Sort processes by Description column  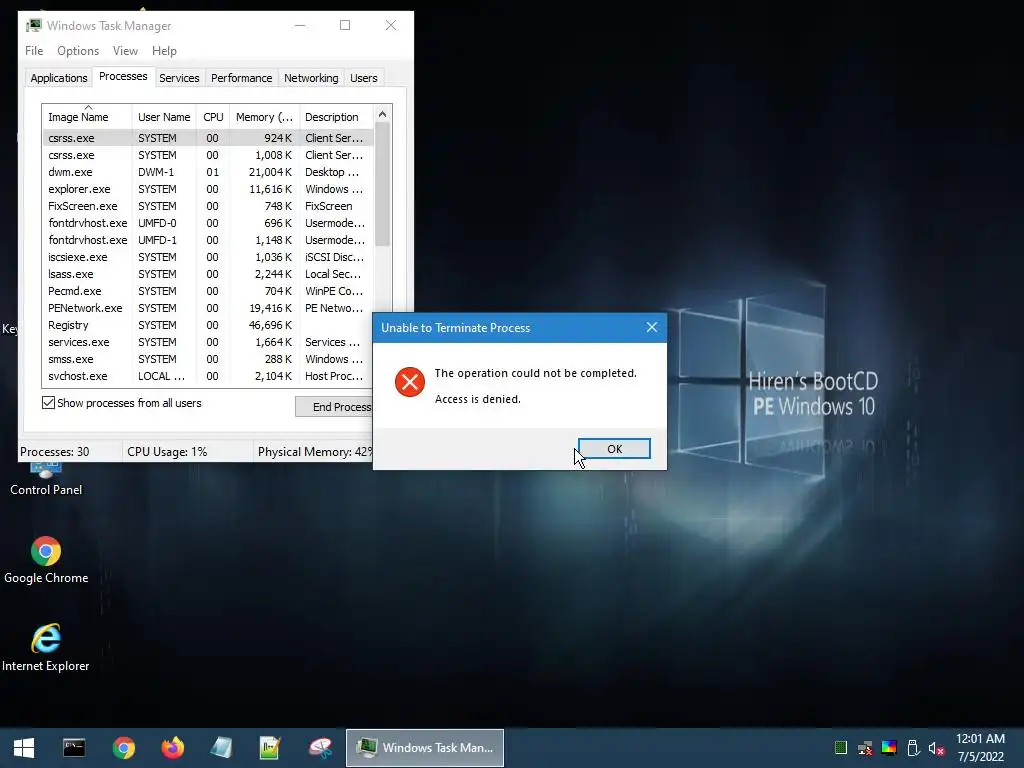[336, 117]
